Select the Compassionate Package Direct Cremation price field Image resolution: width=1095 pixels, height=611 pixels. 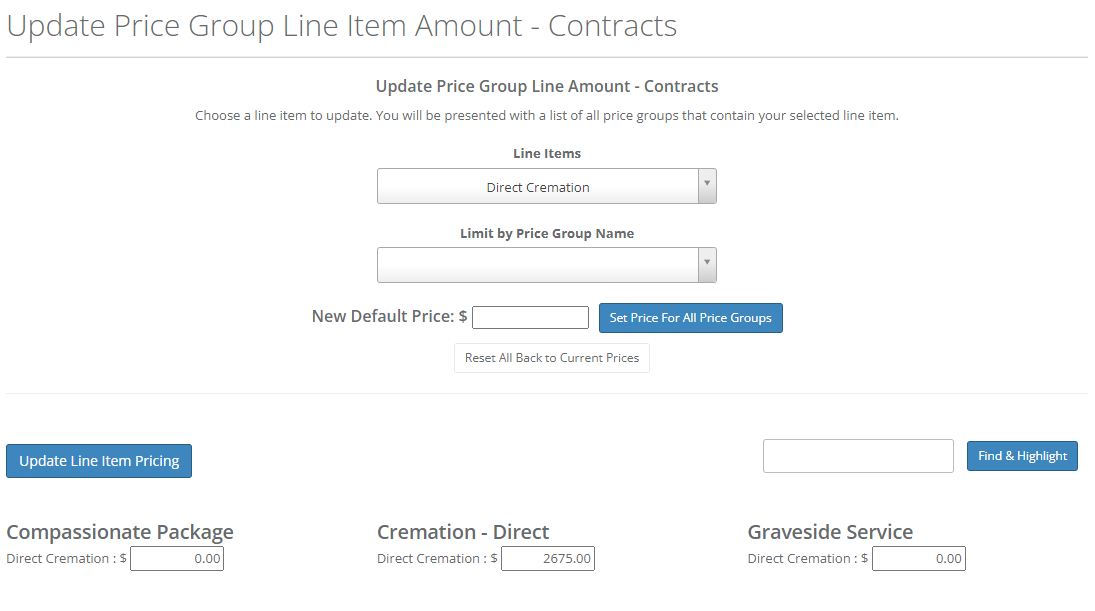point(177,559)
